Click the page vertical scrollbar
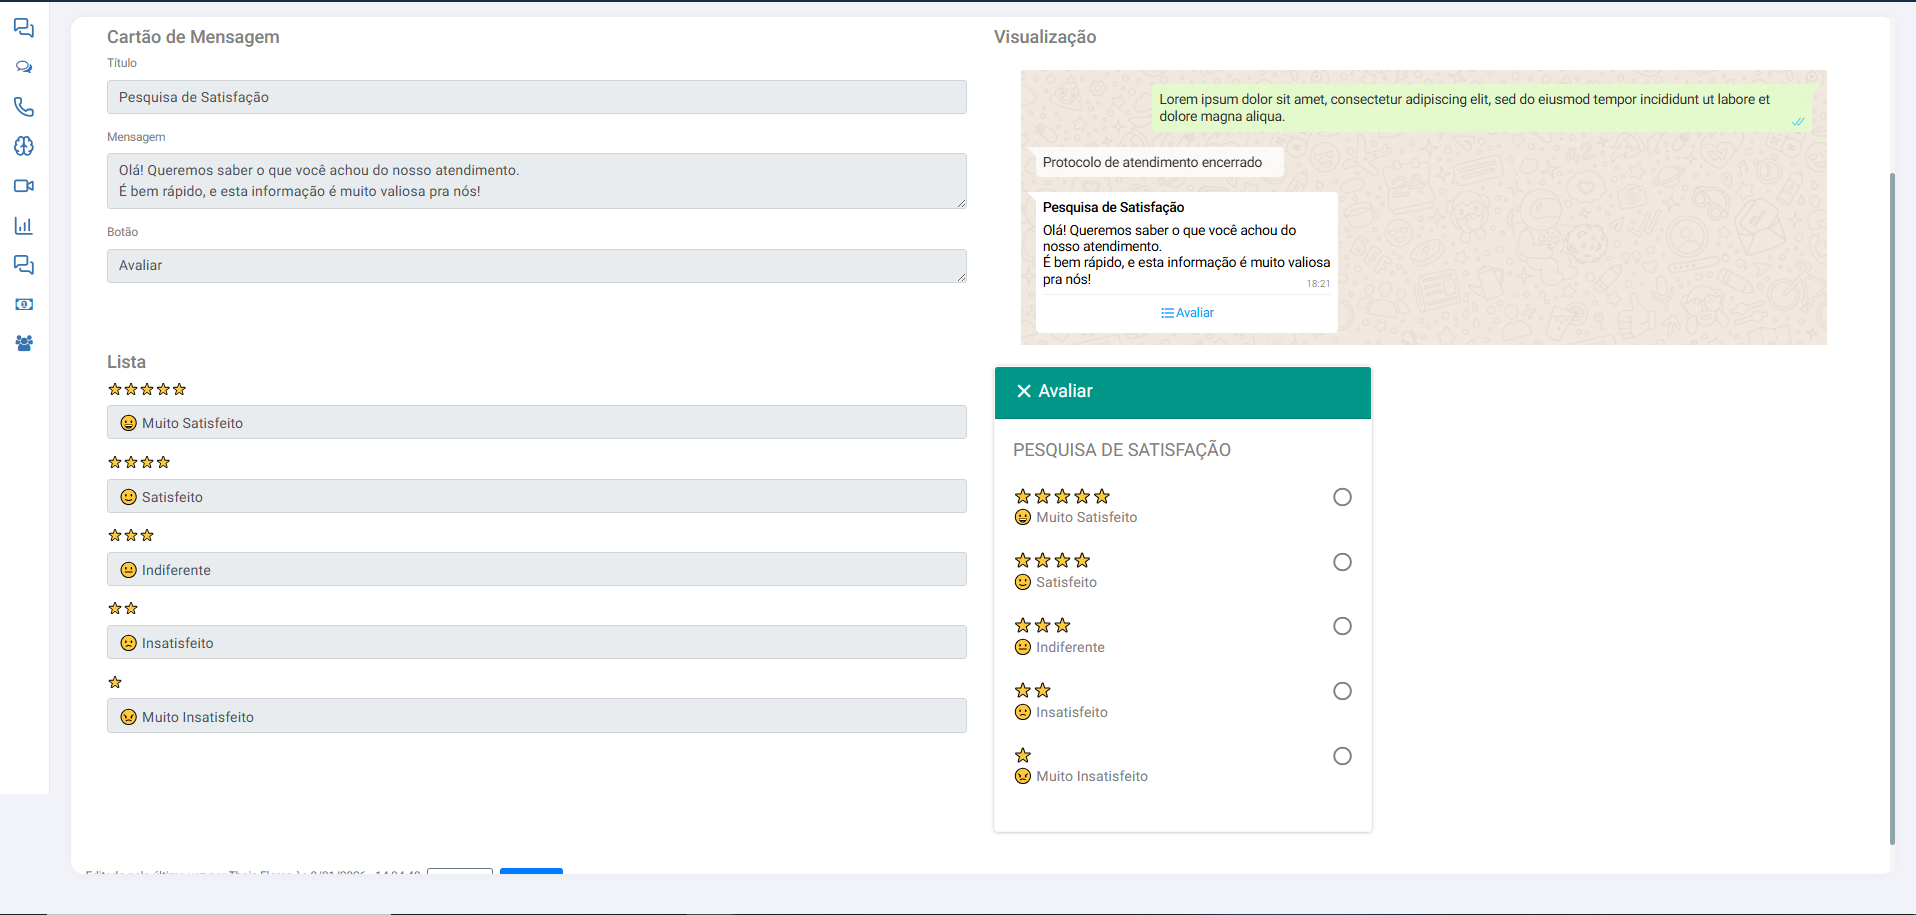 click(x=1892, y=508)
